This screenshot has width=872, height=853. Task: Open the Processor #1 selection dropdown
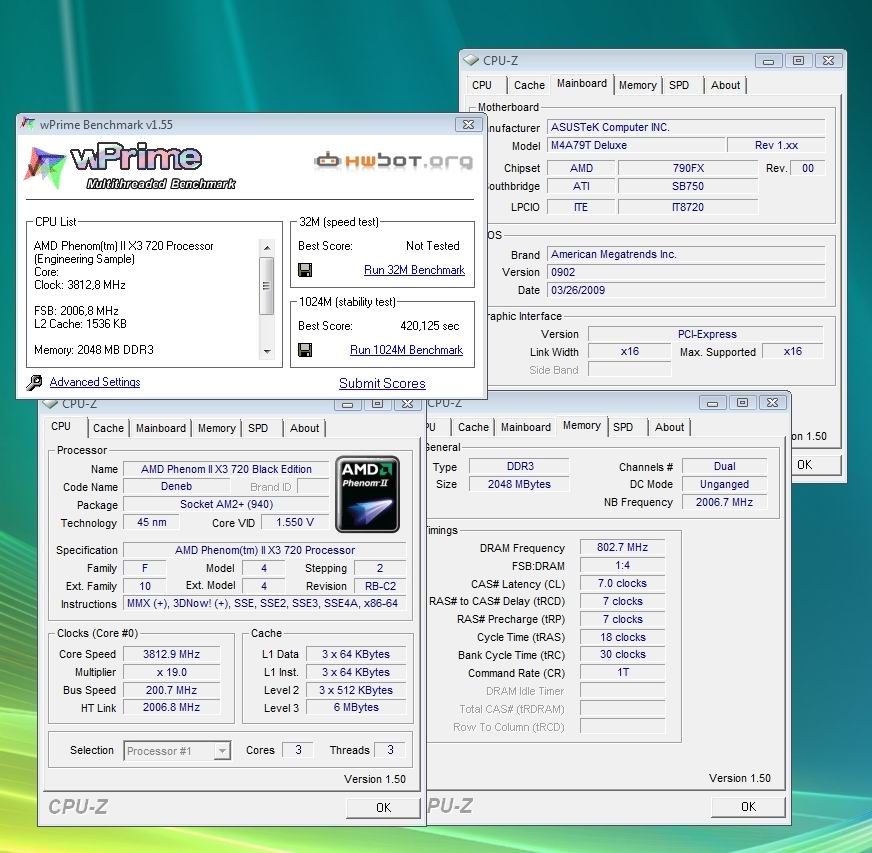coord(222,751)
